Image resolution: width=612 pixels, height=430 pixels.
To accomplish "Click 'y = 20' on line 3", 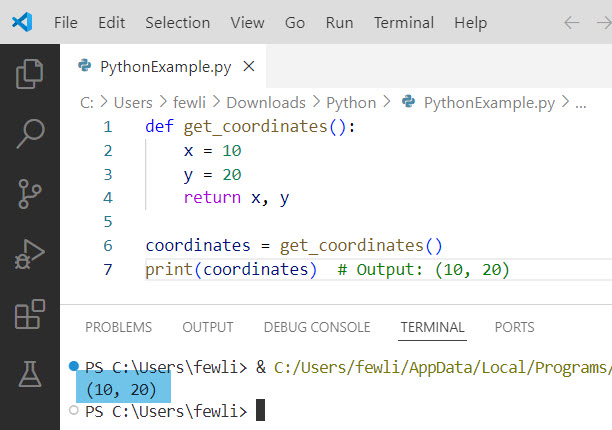I will (213, 175).
